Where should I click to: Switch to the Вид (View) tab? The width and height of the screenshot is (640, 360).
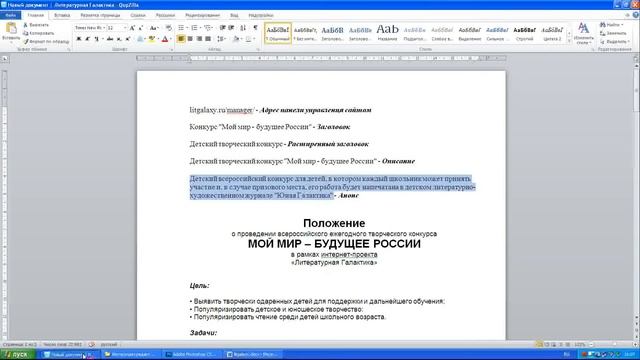234,15
